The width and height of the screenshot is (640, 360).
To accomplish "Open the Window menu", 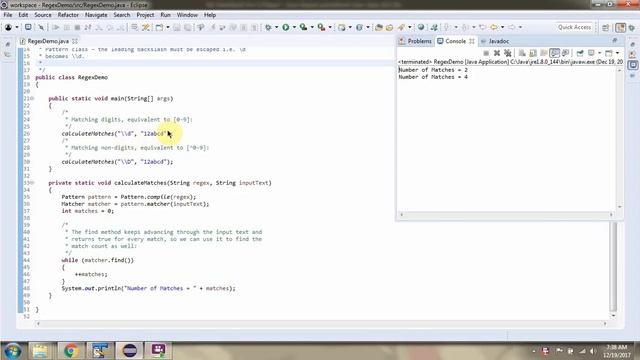I will pyautogui.click(x=187, y=15).
